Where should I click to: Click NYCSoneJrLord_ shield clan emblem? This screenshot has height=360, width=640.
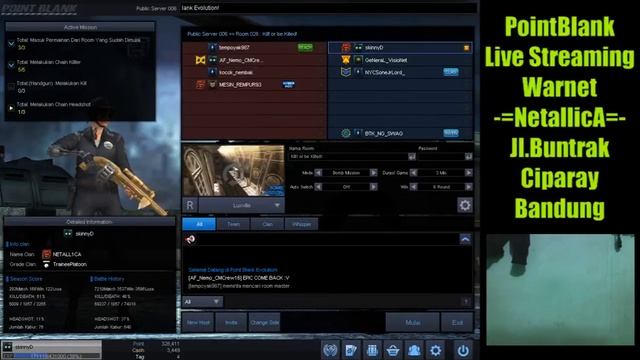pyautogui.click(x=346, y=72)
